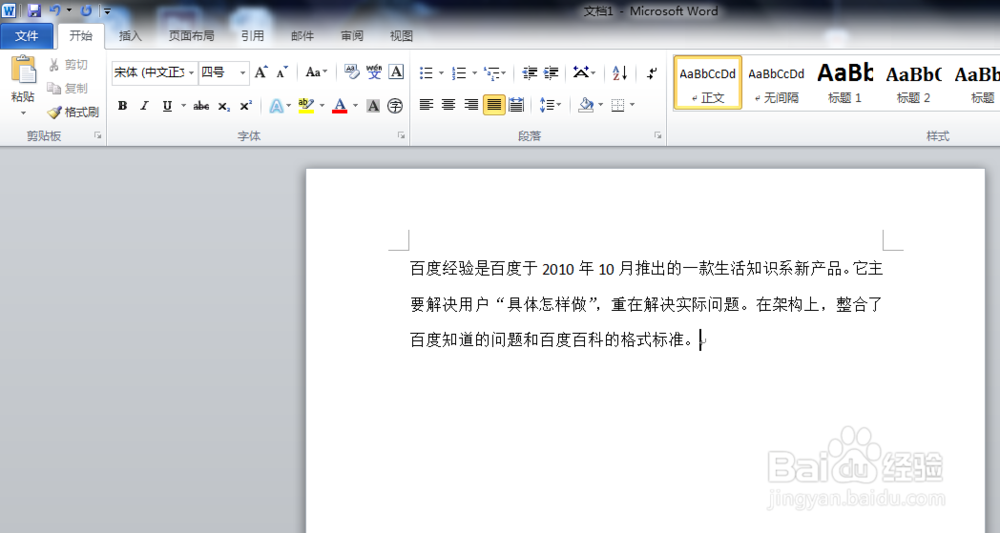Open the Underline style dropdown arrow
1000x533 pixels.
point(183,106)
